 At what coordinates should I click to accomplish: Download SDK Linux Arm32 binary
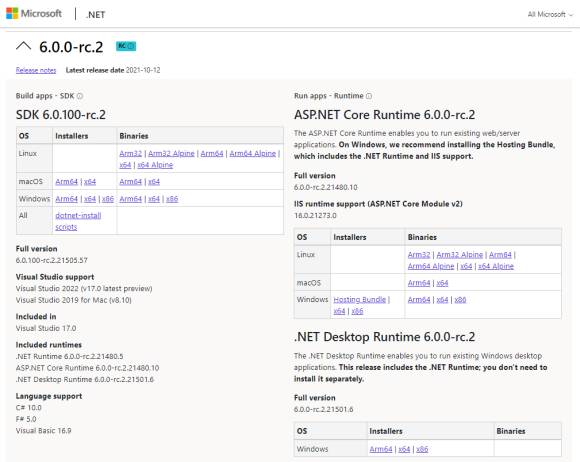tap(131, 154)
